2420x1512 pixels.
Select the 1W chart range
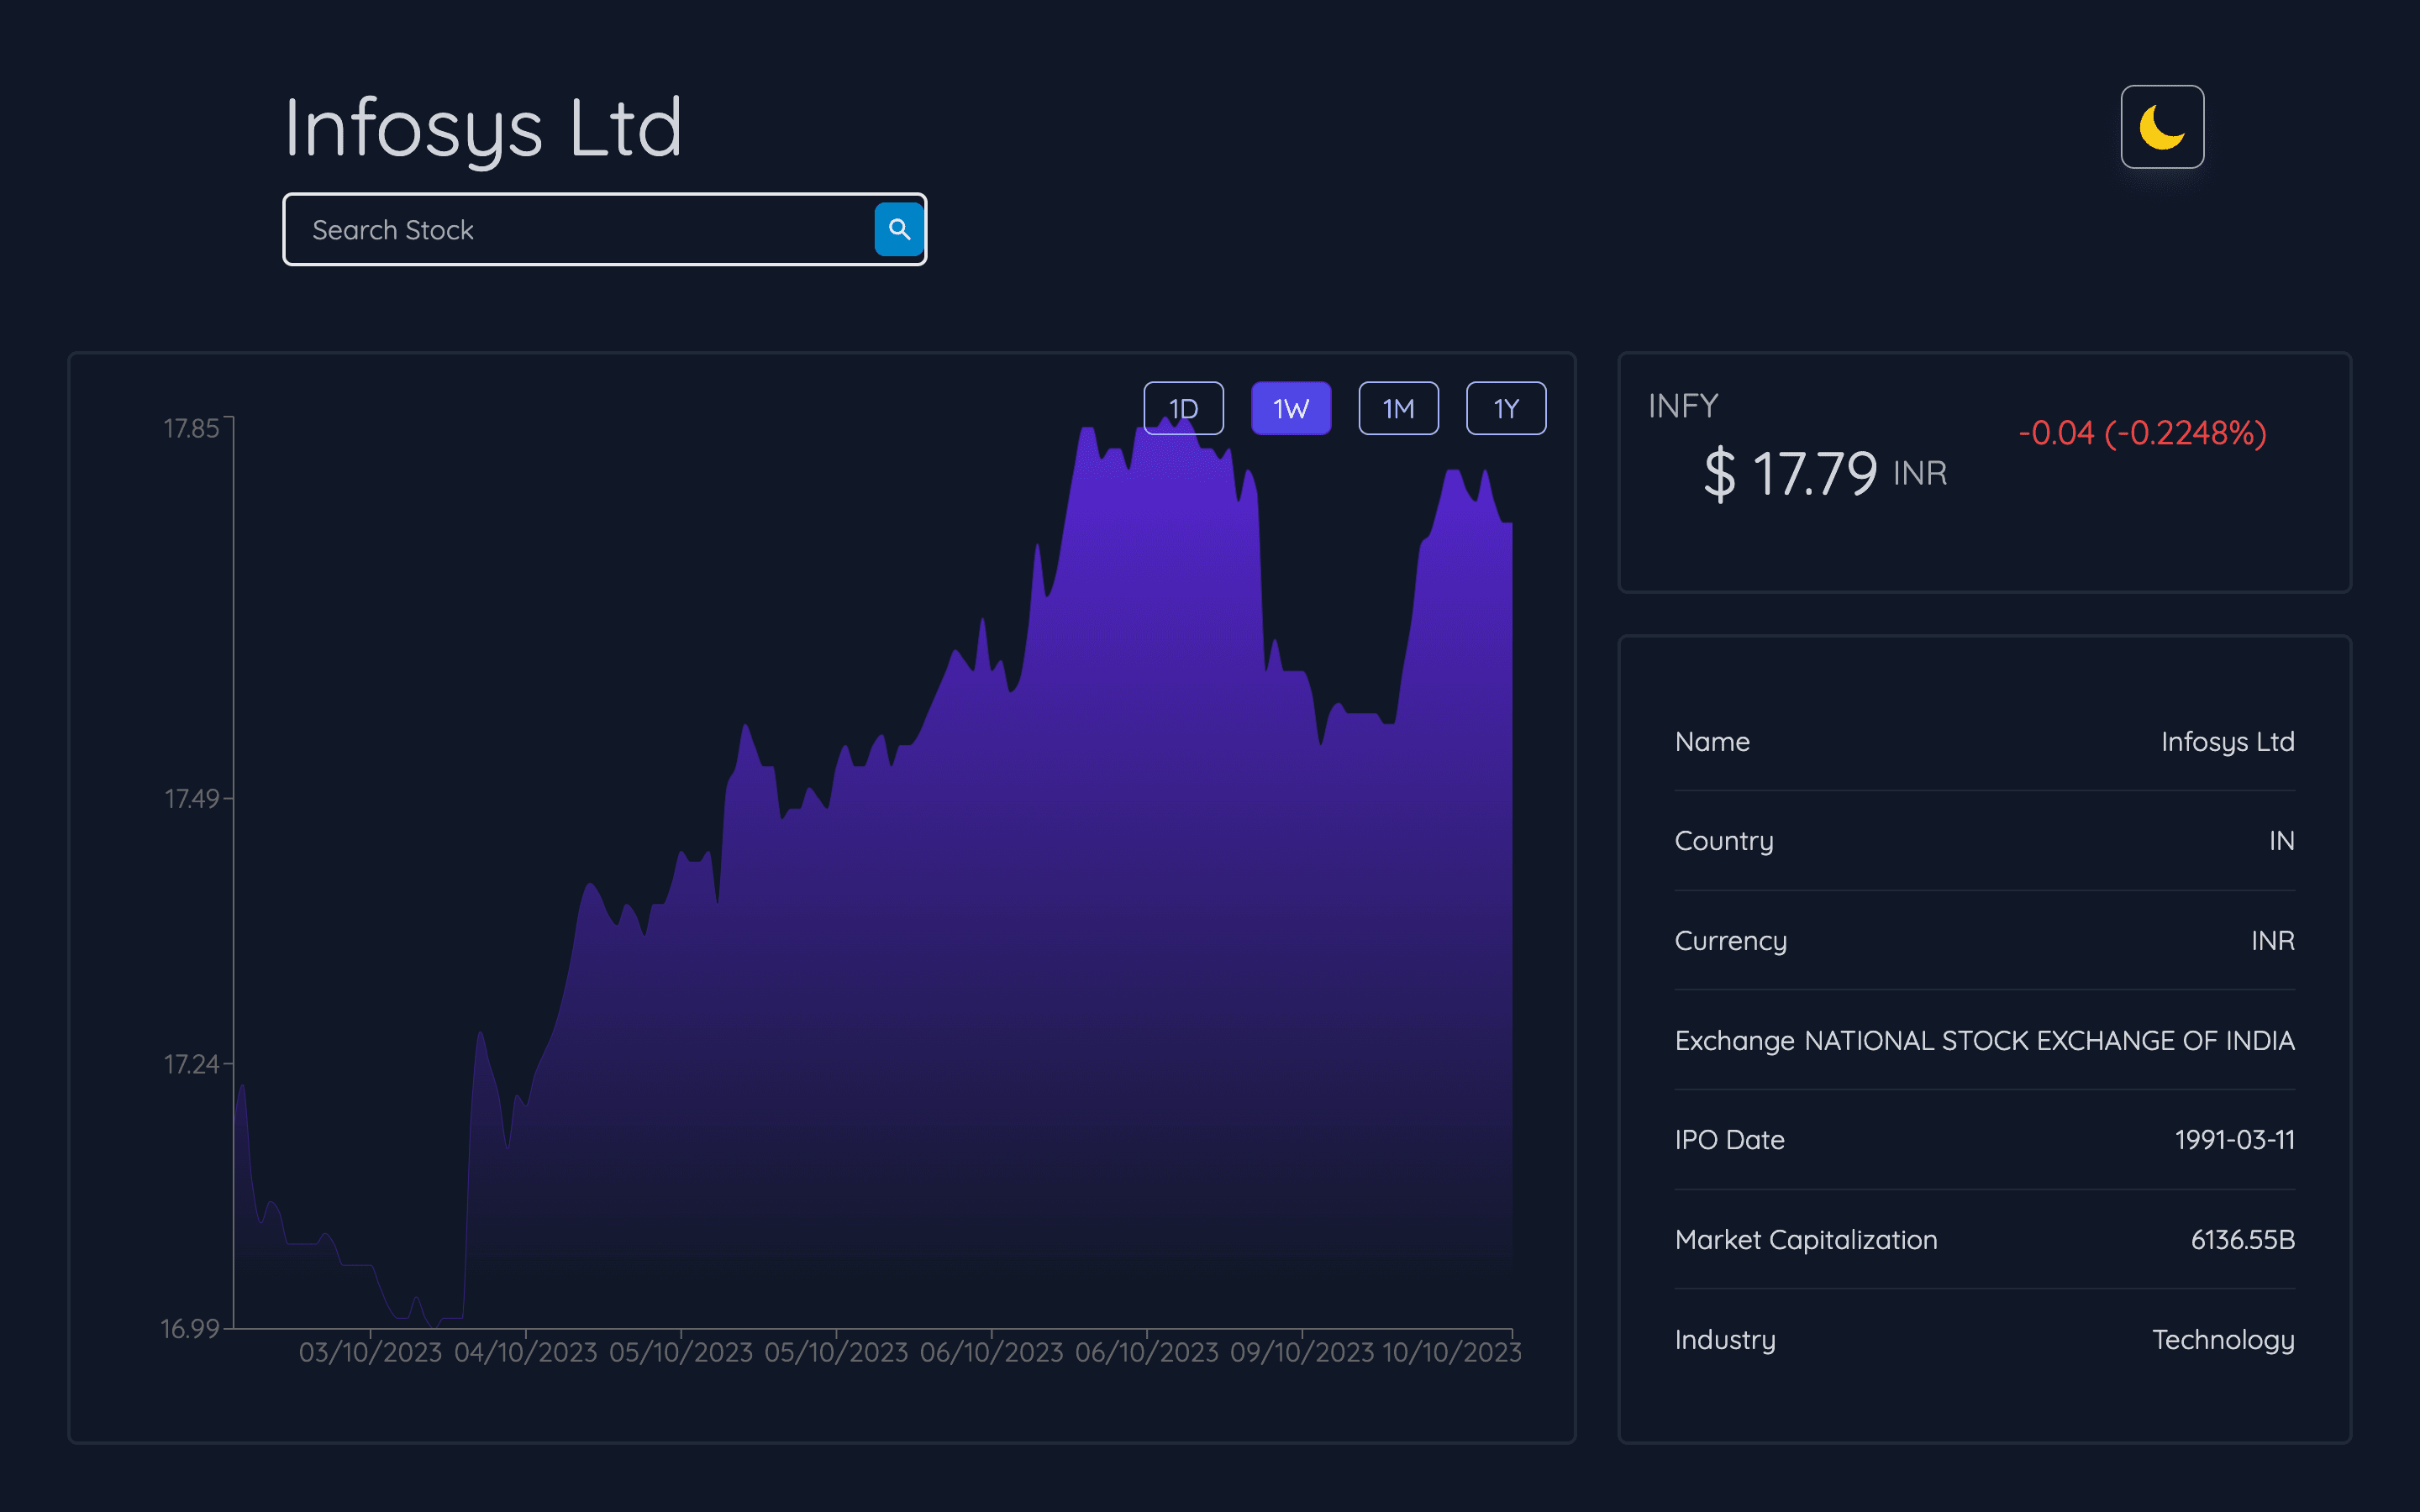pyautogui.click(x=1291, y=408)
